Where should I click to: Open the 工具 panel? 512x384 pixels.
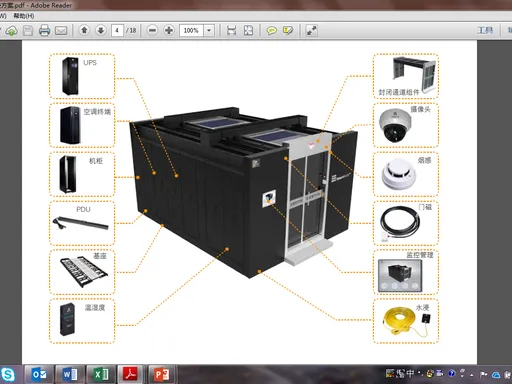(485, 31)
